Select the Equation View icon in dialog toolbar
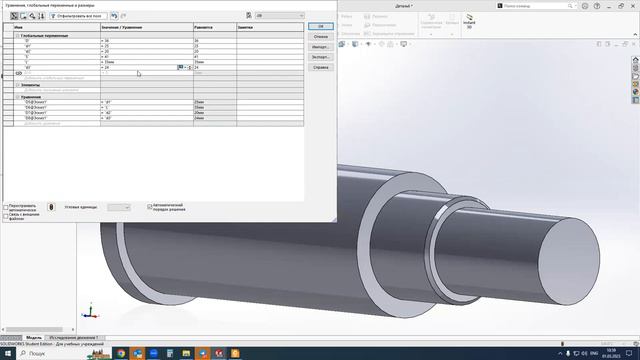The width and height of the screenshot is (640, 360). tap(14, 16)
